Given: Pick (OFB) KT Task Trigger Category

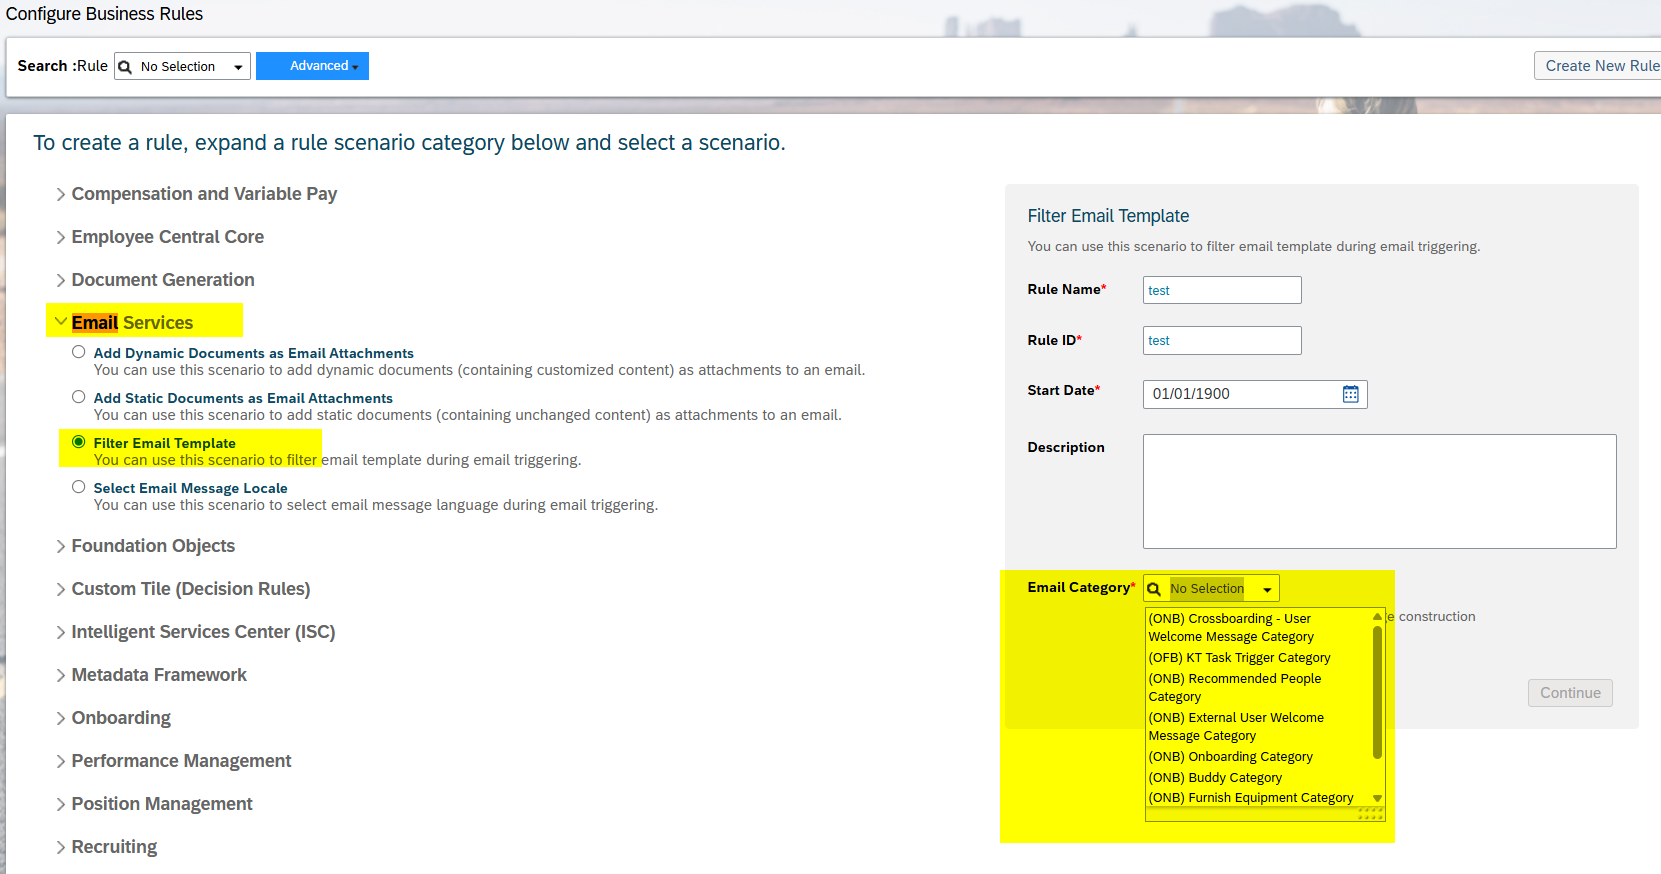Looking at the screenshot, I should pyautogui.click(x=1239, y=657).
